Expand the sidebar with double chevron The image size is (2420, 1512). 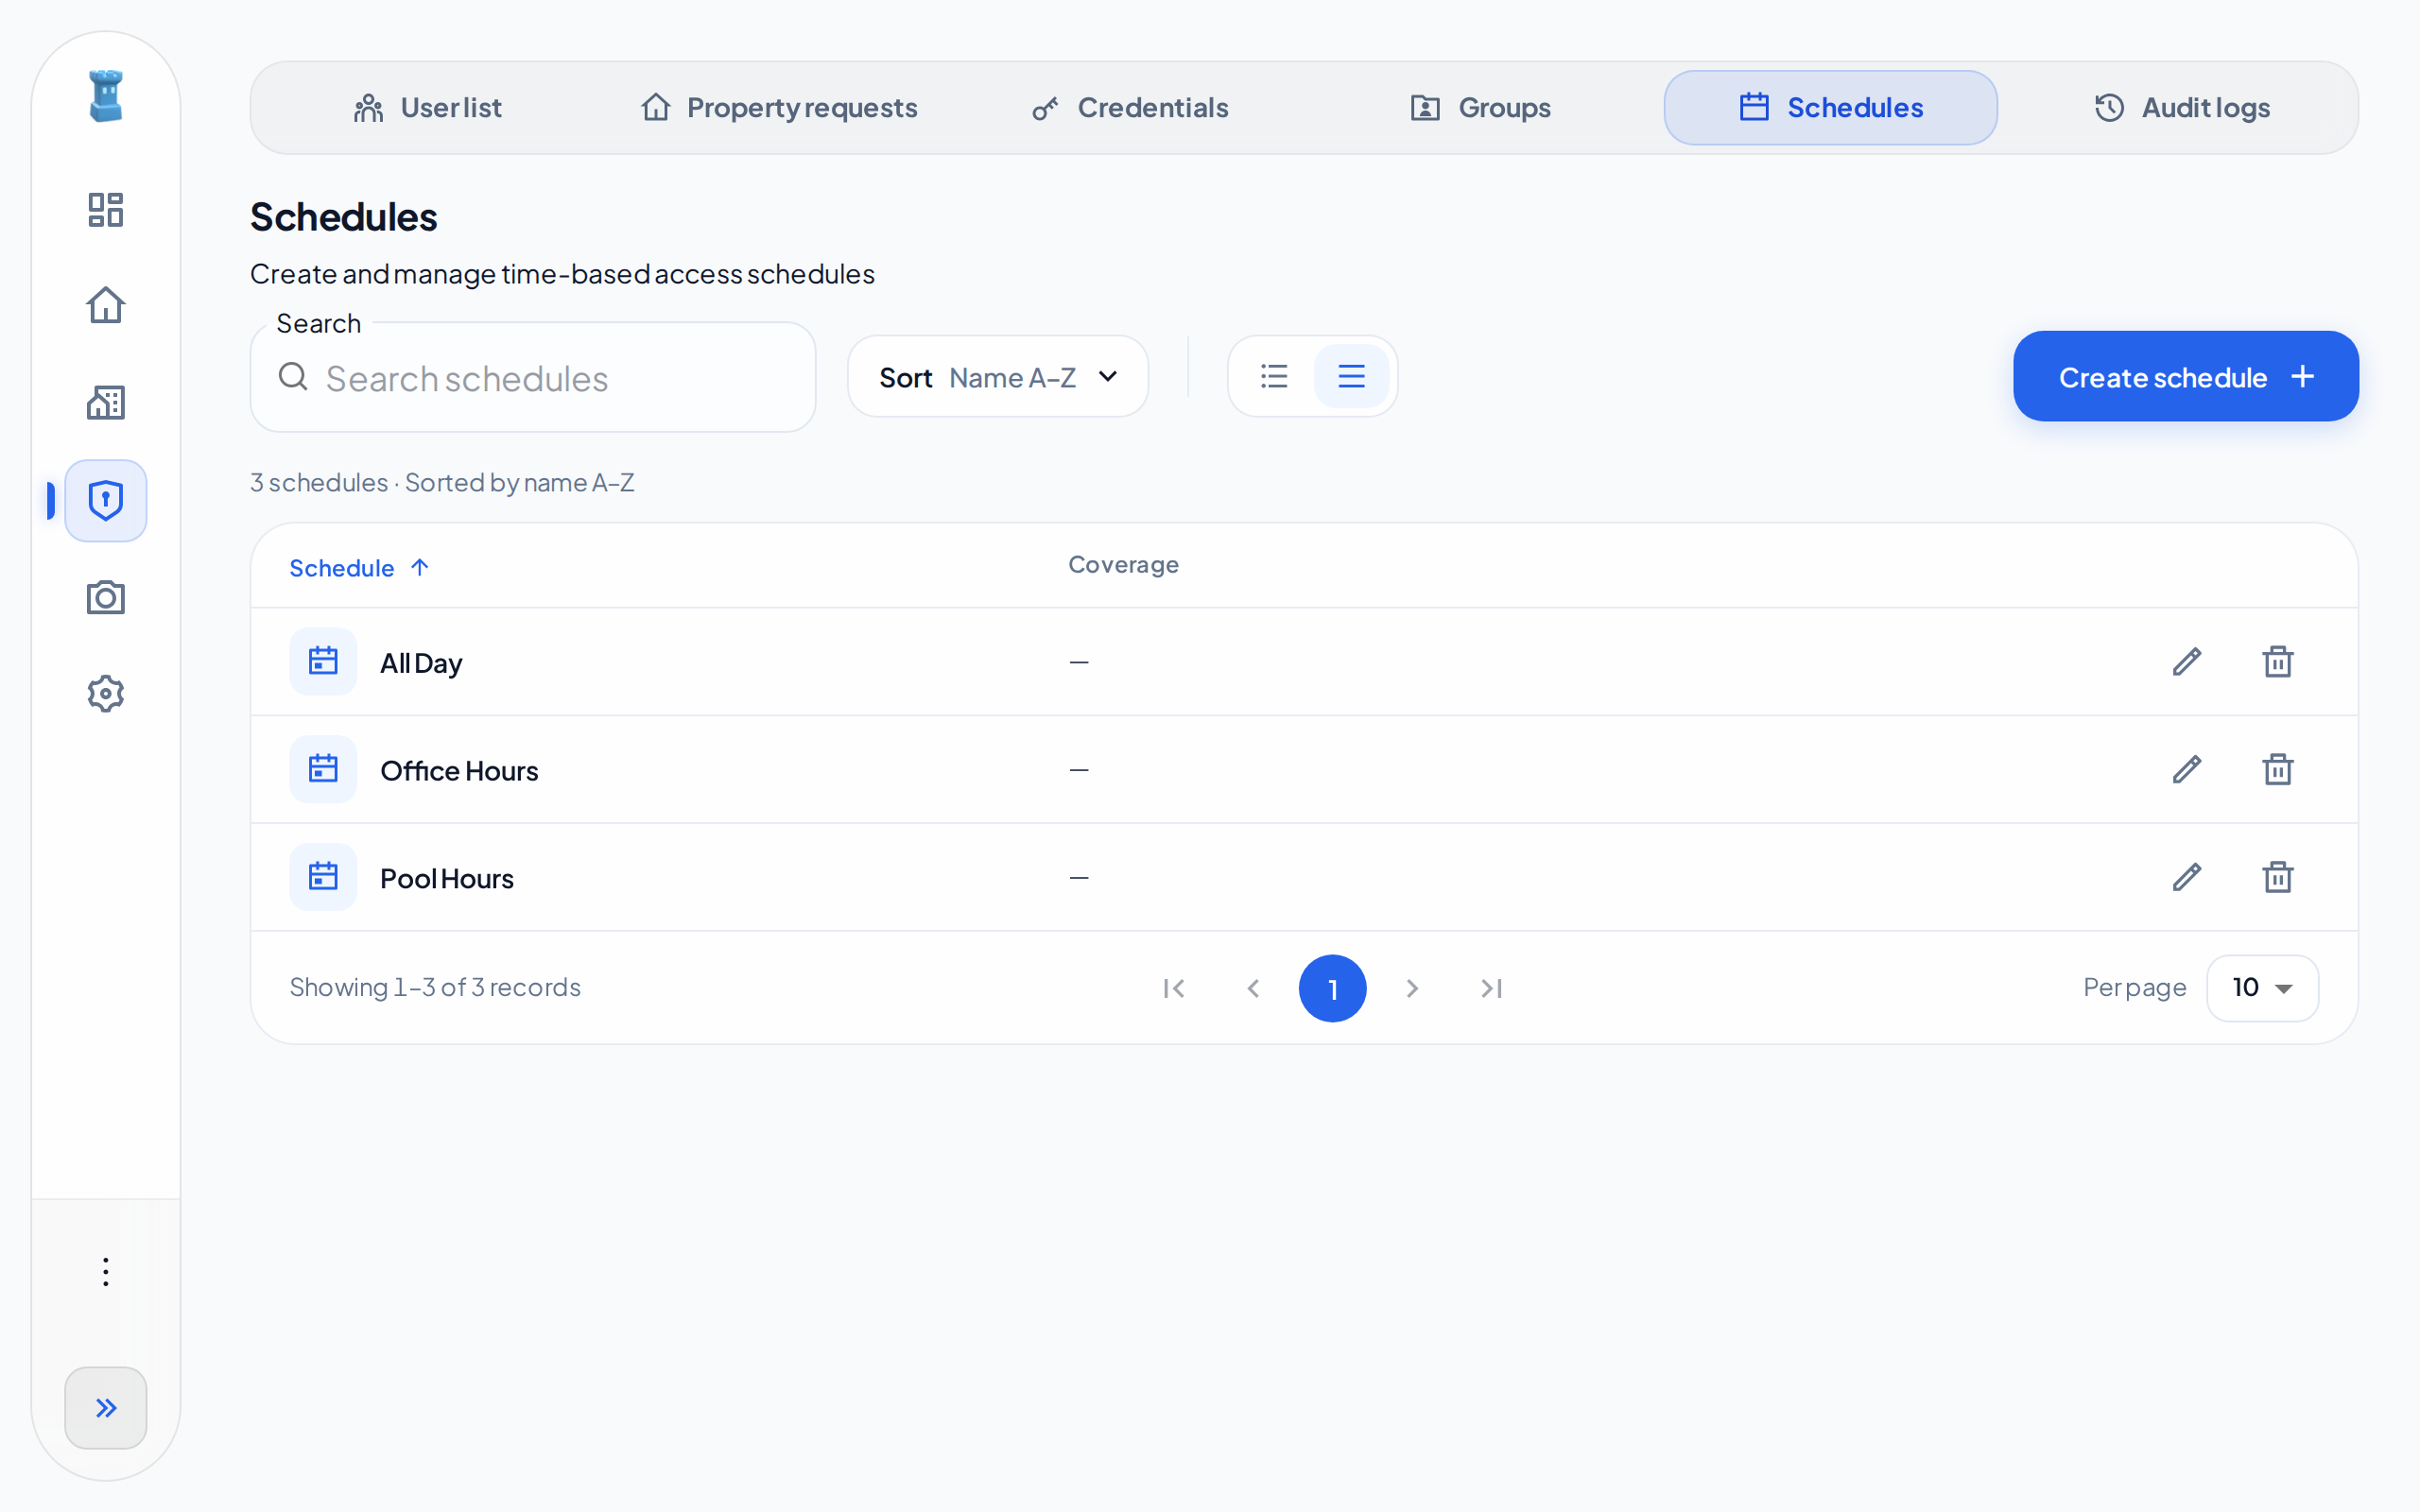click(x=105, y=1408)
